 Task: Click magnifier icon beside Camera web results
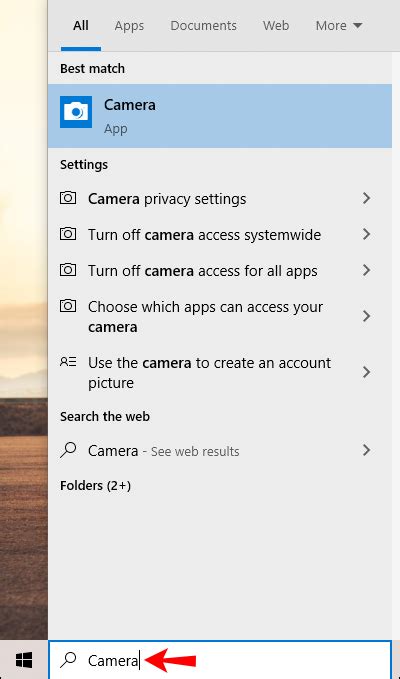pos(68,450)
